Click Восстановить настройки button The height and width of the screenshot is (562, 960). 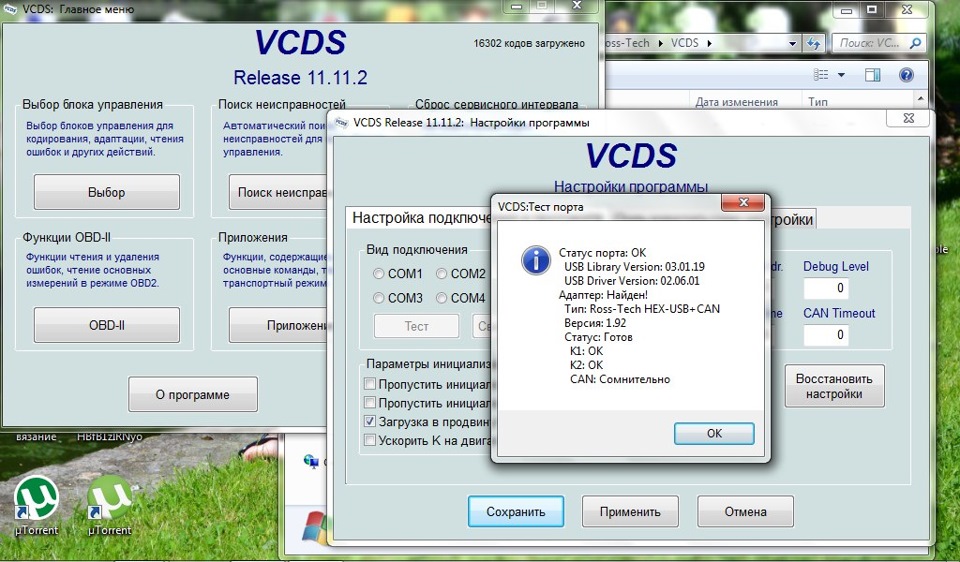tap(834, 386)
